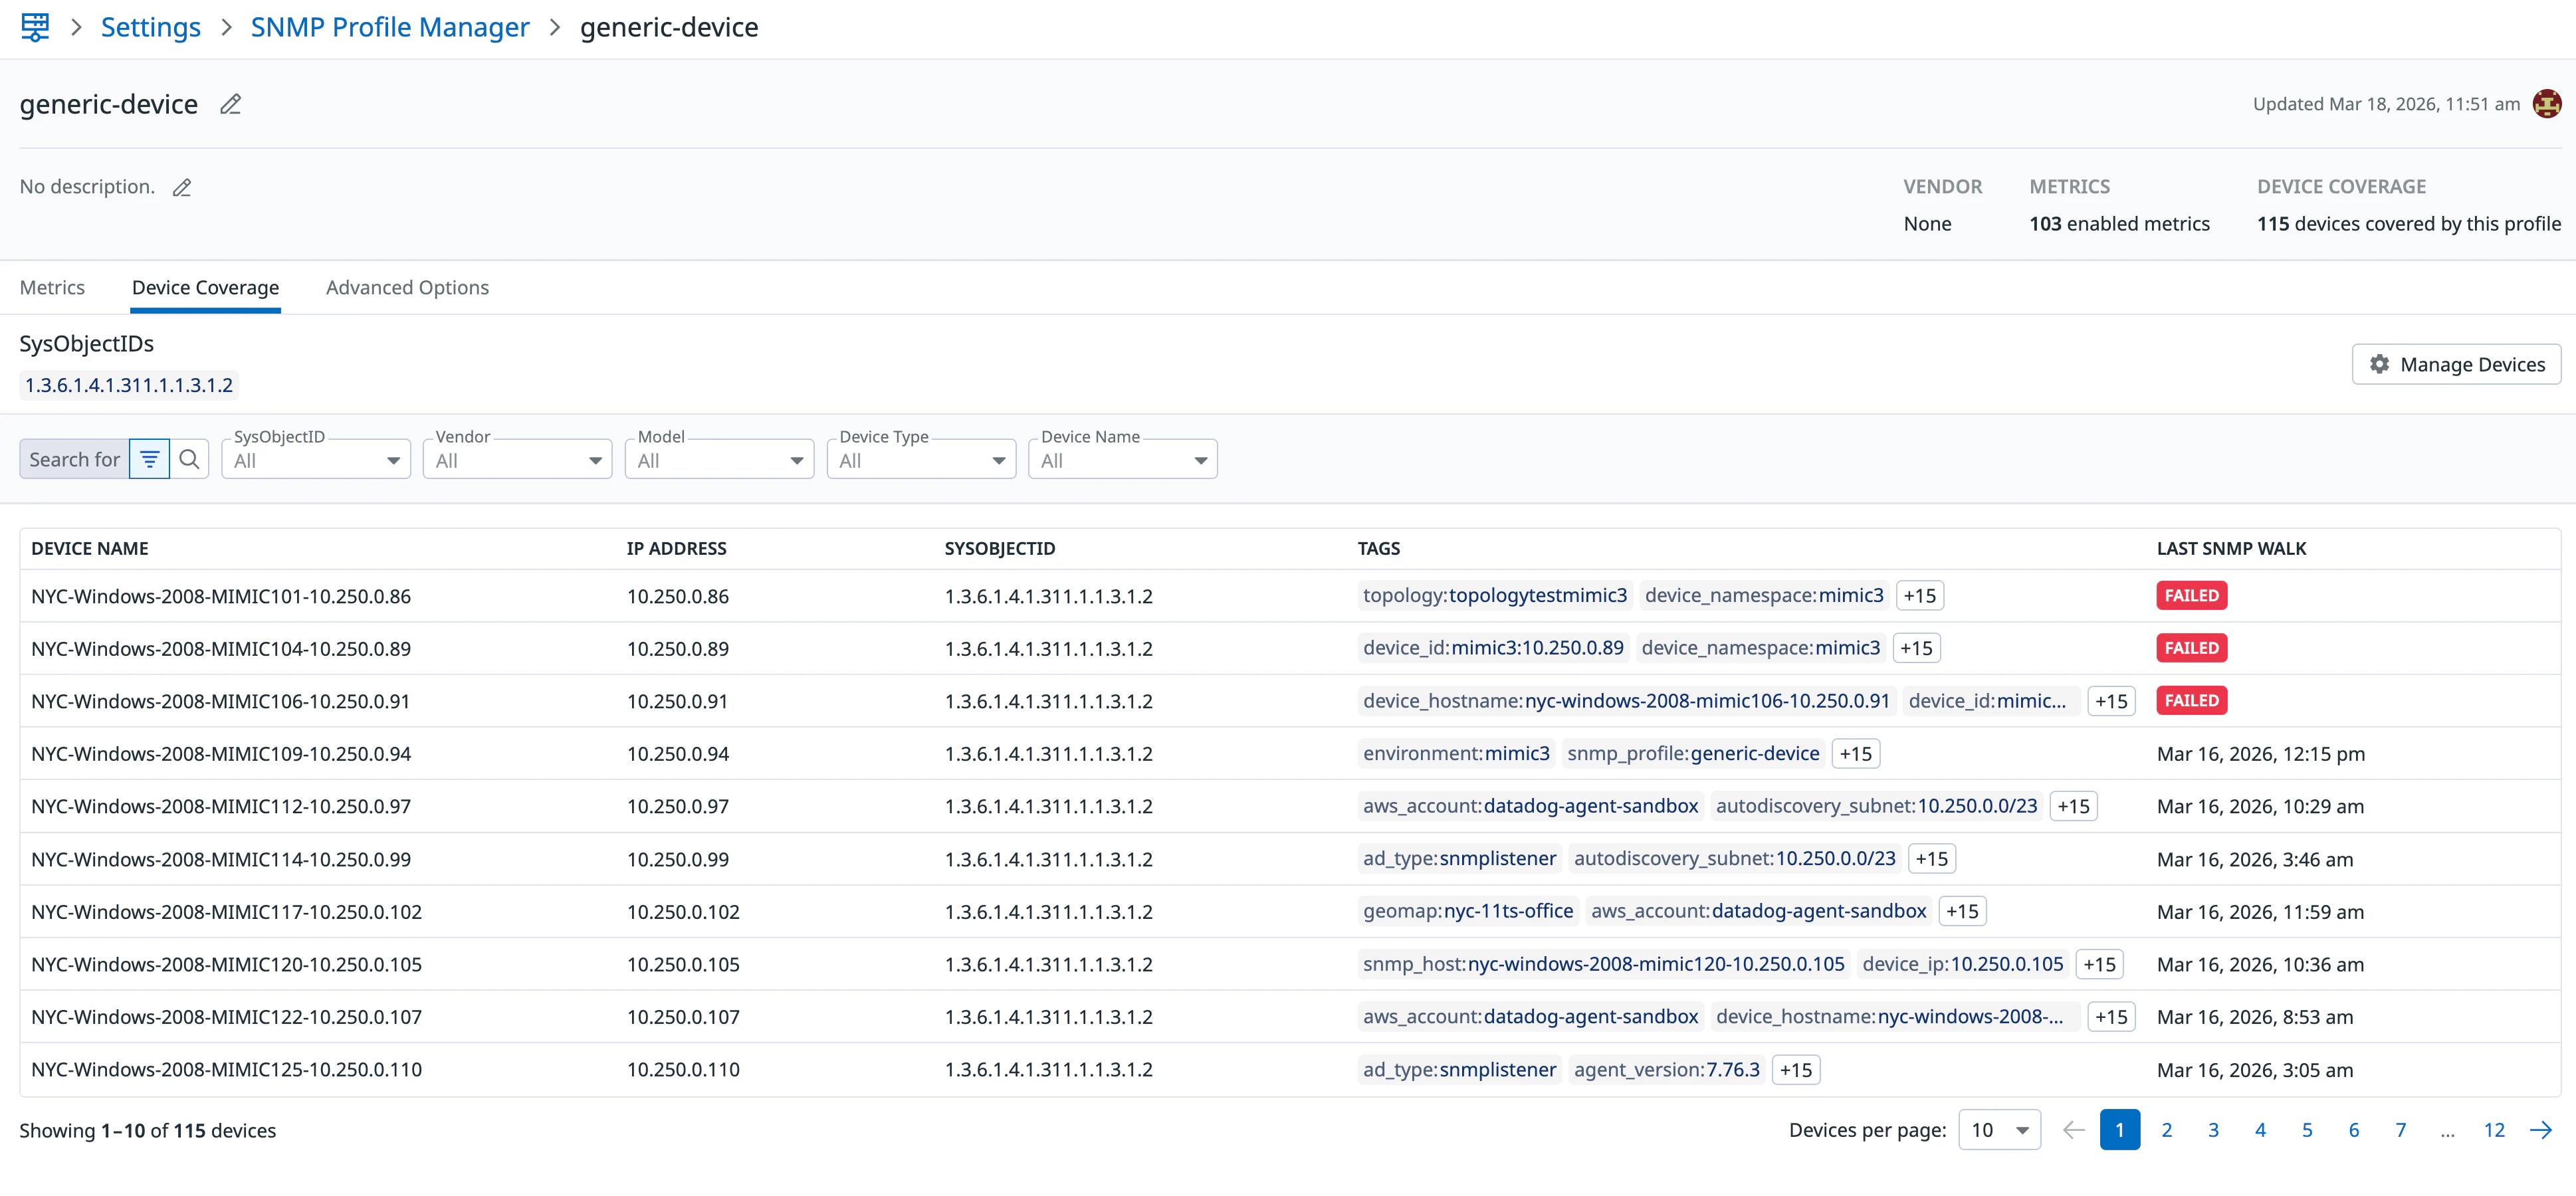Go to page 12 of devices
This screenshot has height=1196, width=2576.
point(2494,1130)
